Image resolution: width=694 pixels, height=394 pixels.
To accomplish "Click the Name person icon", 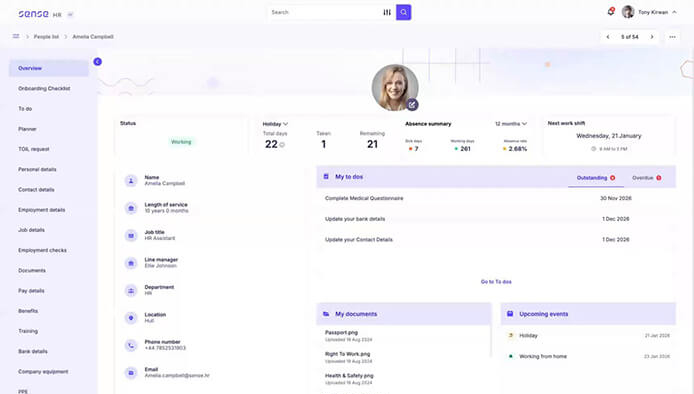I will (x=131, y=181).
